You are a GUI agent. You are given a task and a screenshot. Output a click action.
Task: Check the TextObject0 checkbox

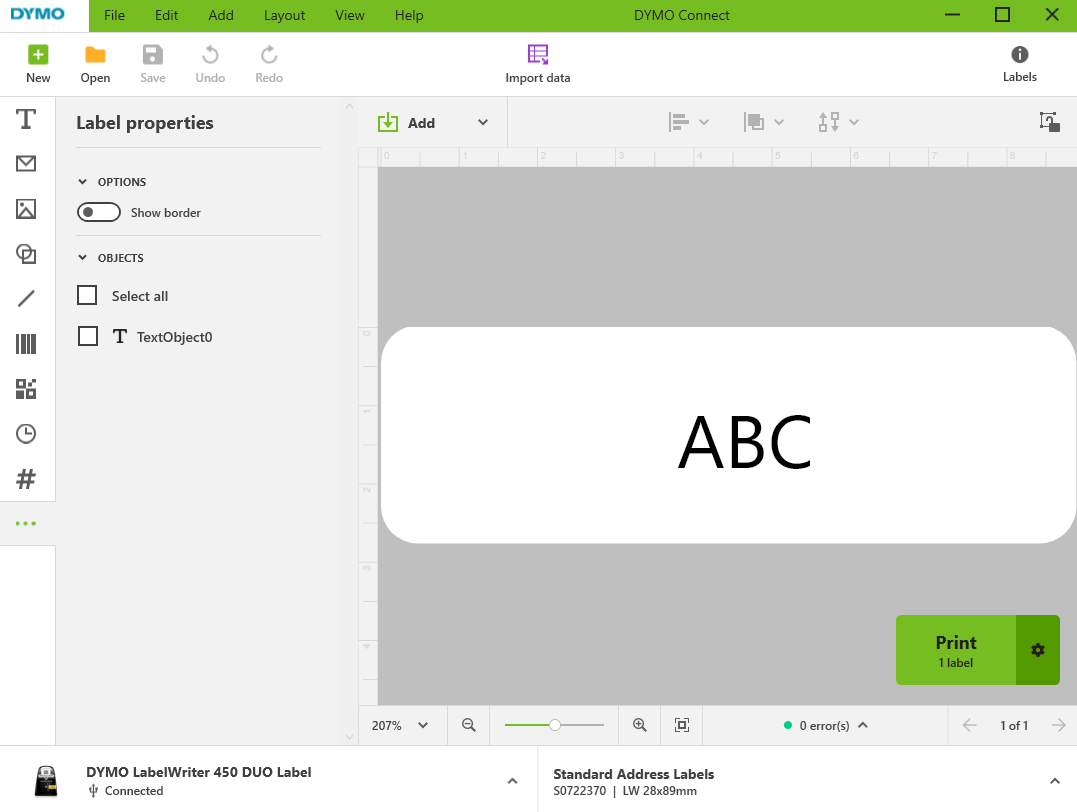coord(88,337)
